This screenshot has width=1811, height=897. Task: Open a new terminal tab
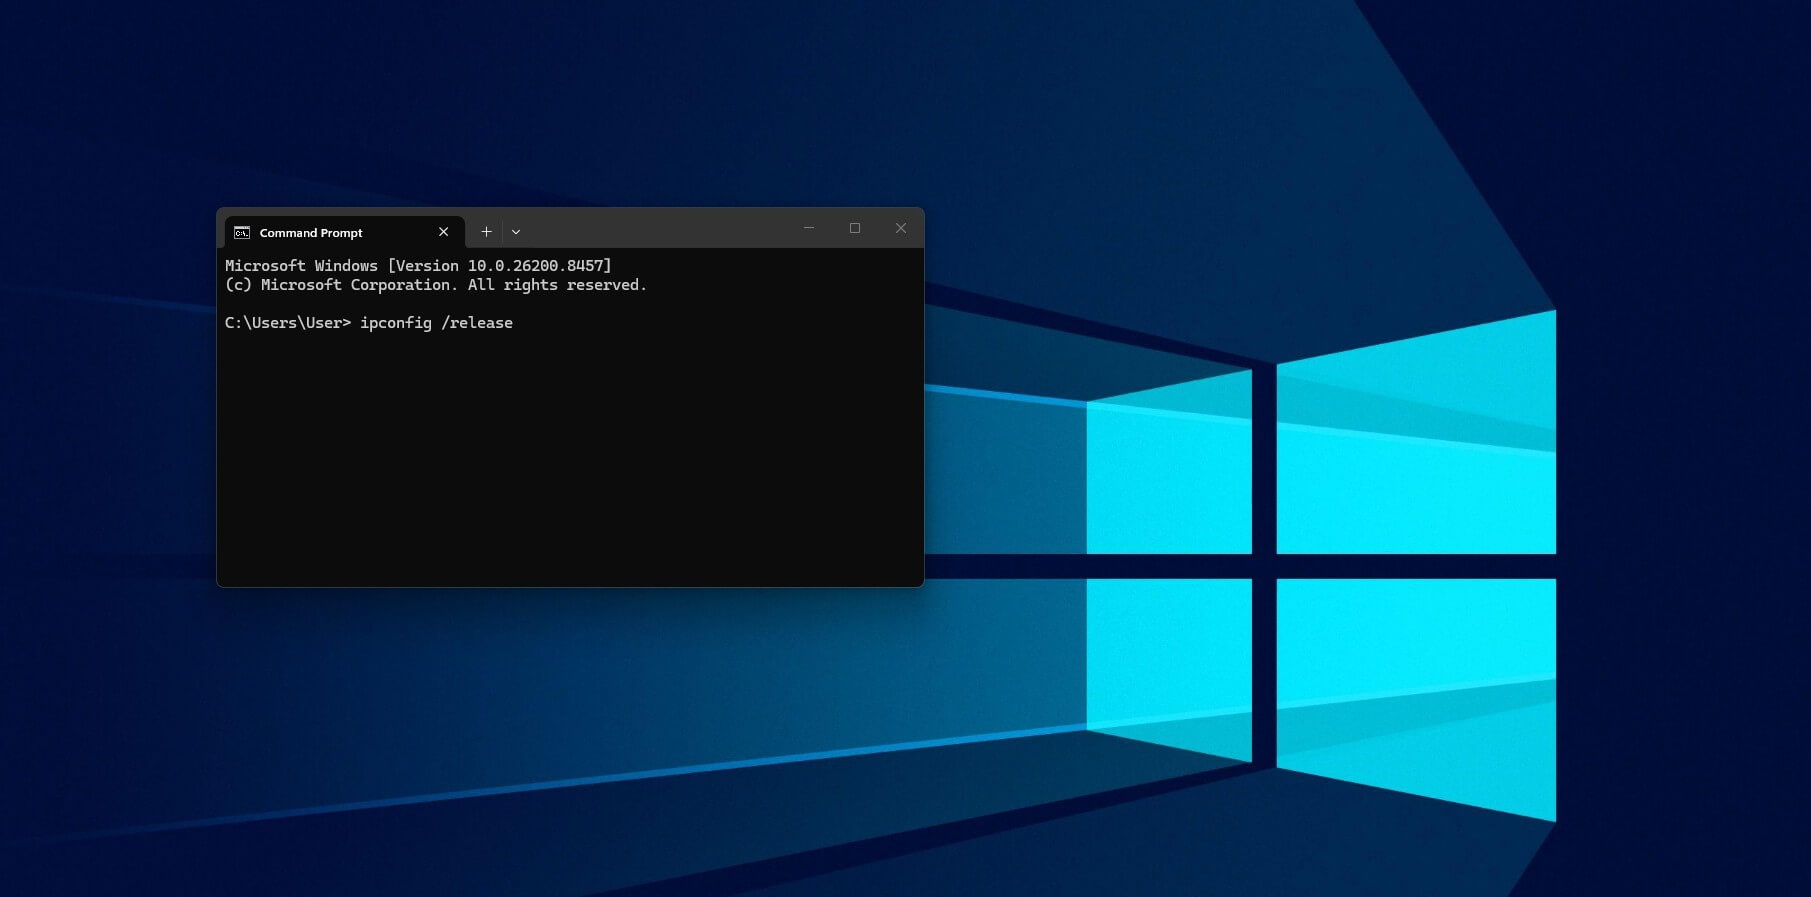[x=486, y=232]
